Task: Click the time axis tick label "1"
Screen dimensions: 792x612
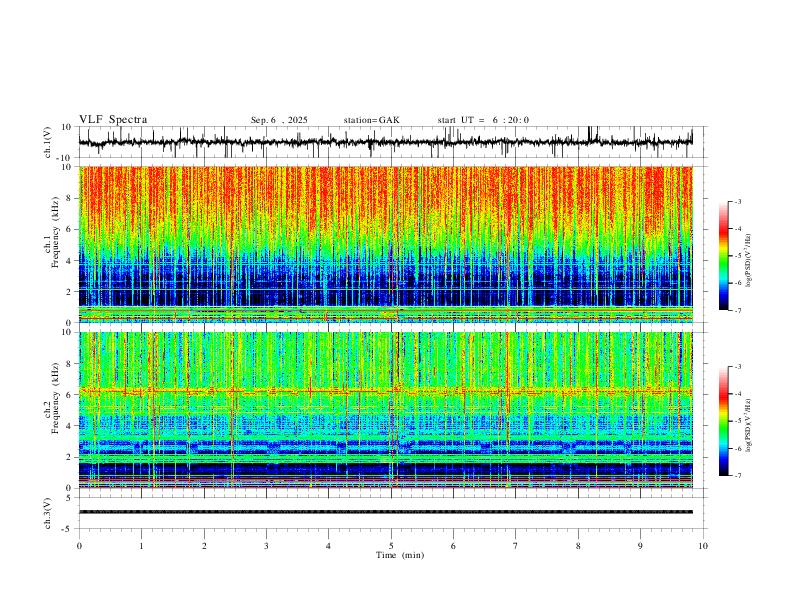Action: click(x=141, y=546)
